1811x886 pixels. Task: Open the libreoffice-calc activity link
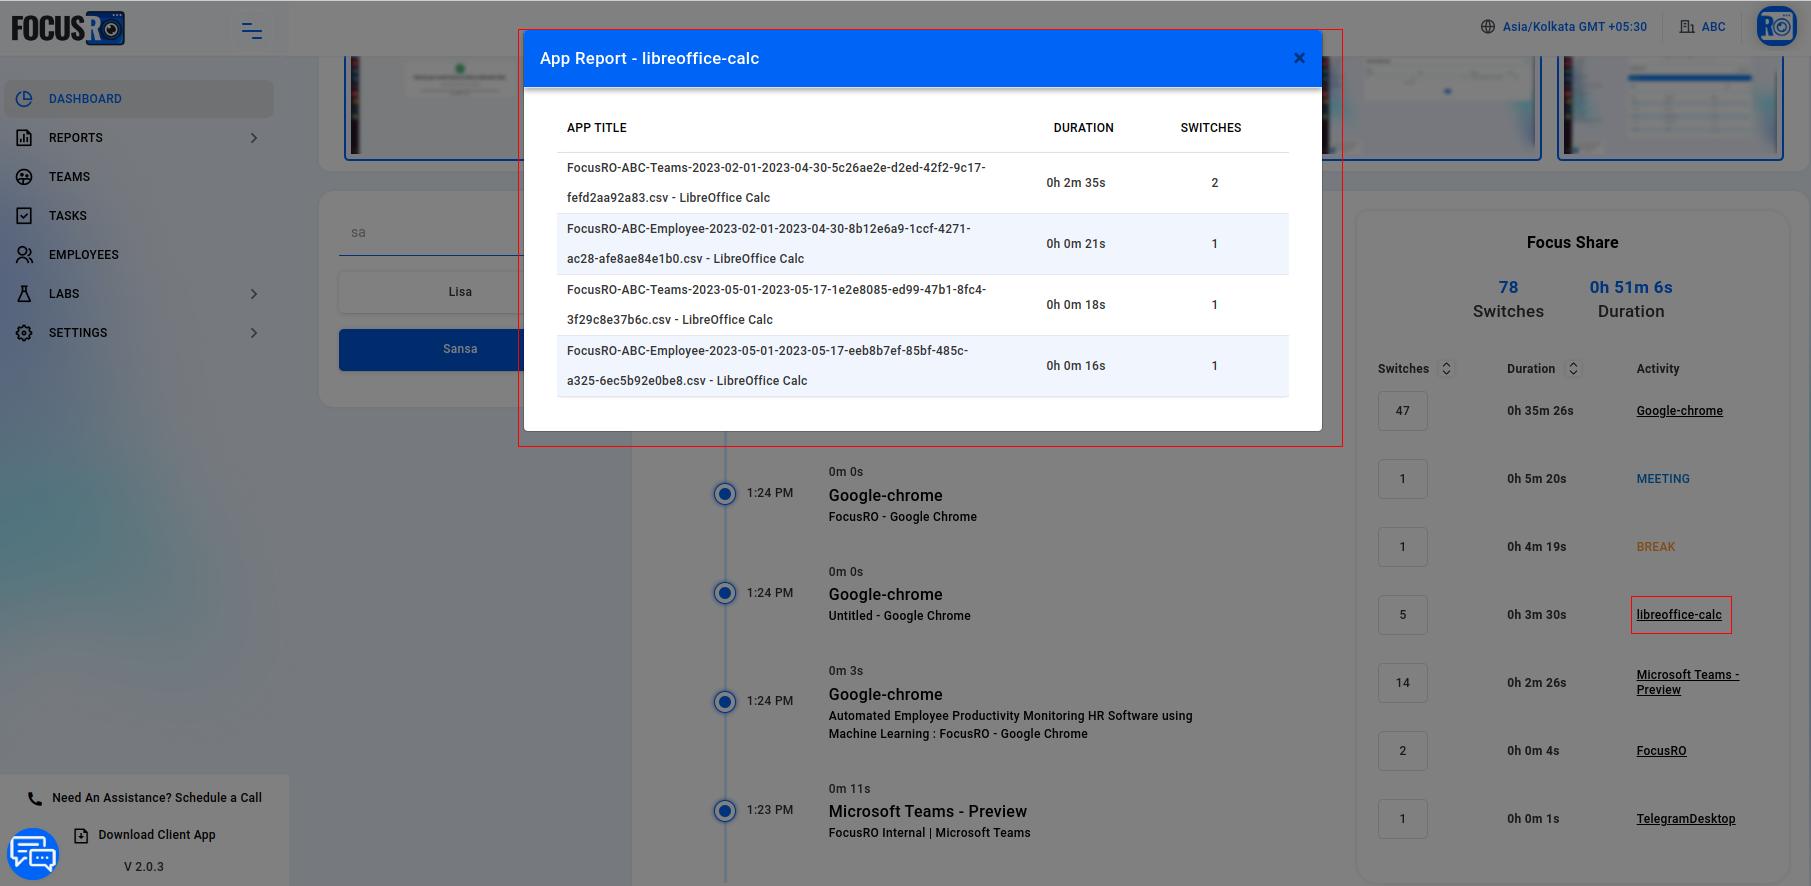pyautogui.click(x=1679, y=615)
